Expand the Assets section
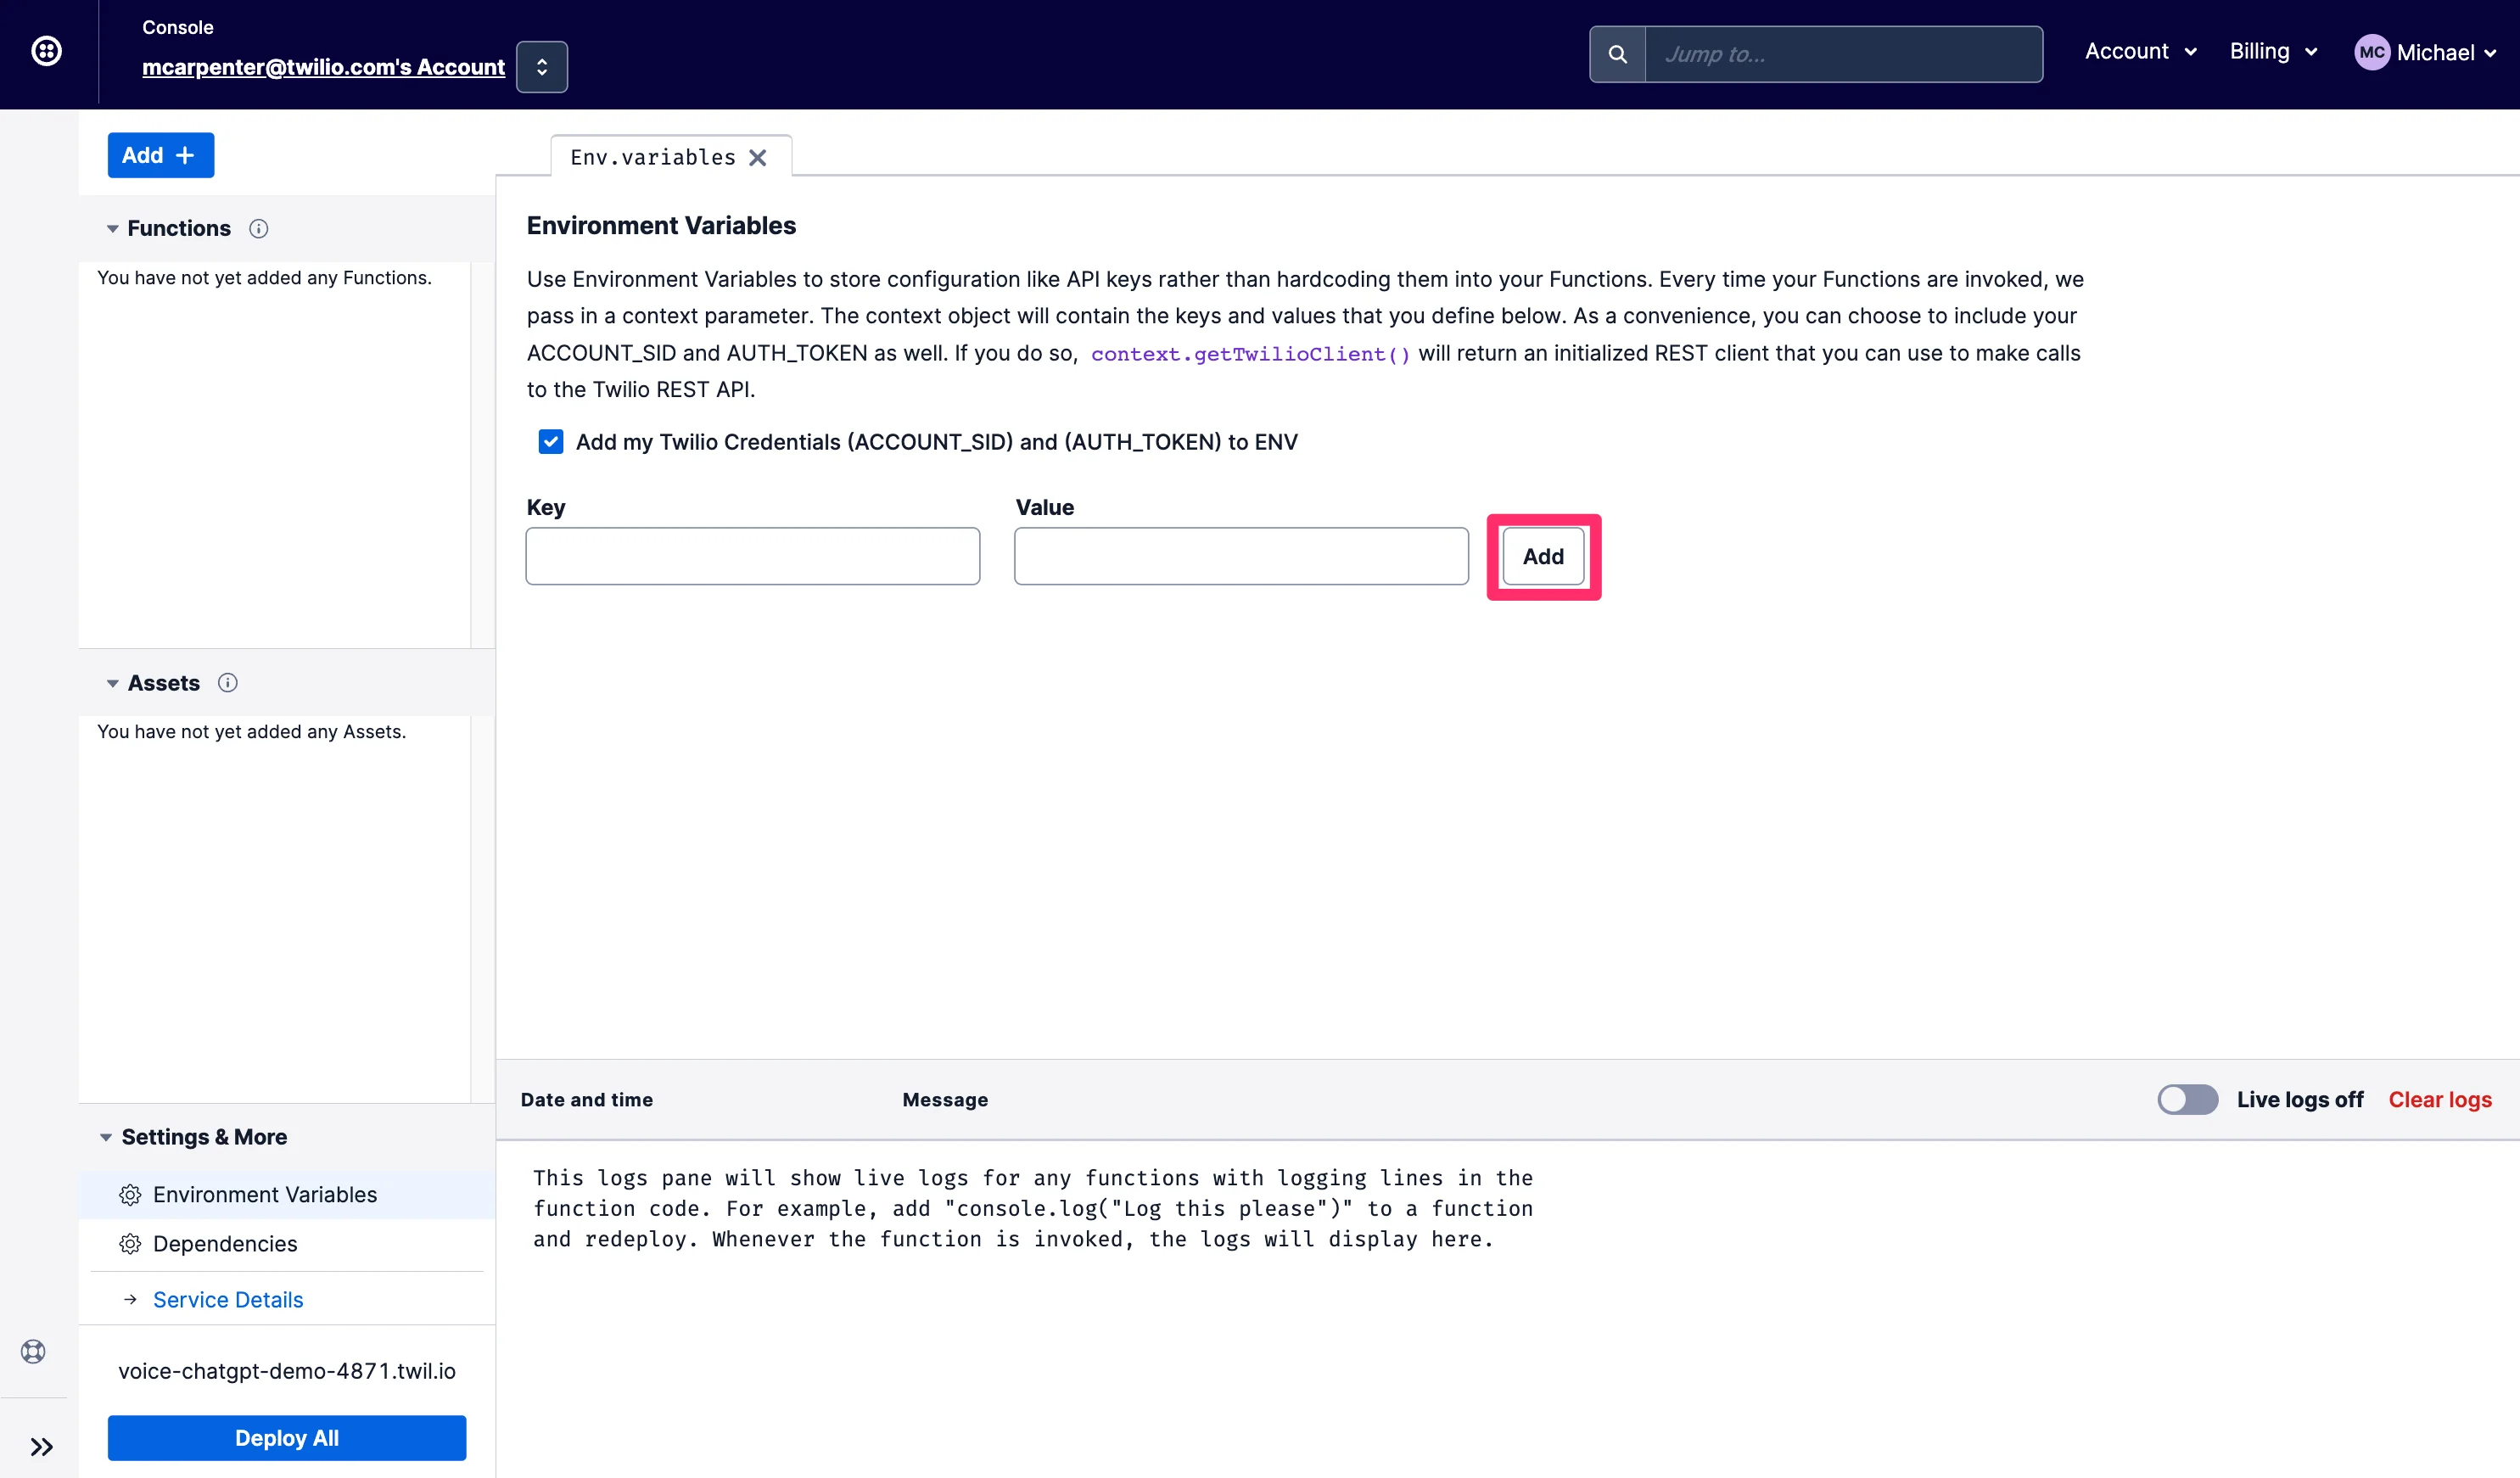Image resolution: width=2520 pixels, height=1478 pixels. pyautogui.click(x=109, y=683)
